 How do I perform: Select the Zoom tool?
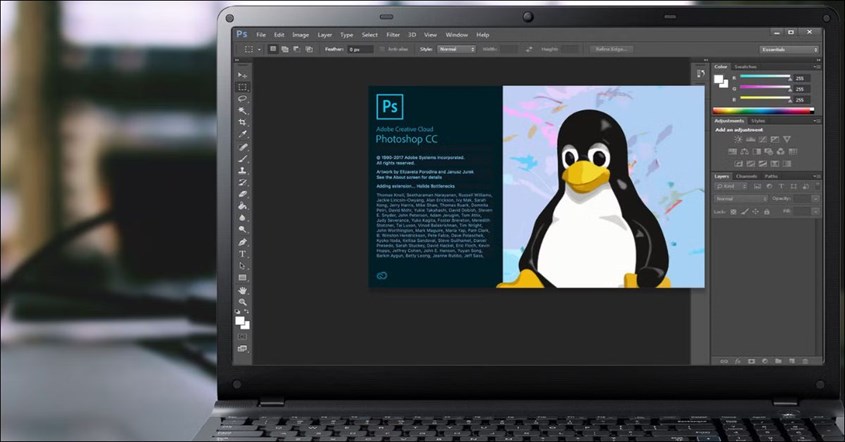pyautogui.click(x=243, y=302)
